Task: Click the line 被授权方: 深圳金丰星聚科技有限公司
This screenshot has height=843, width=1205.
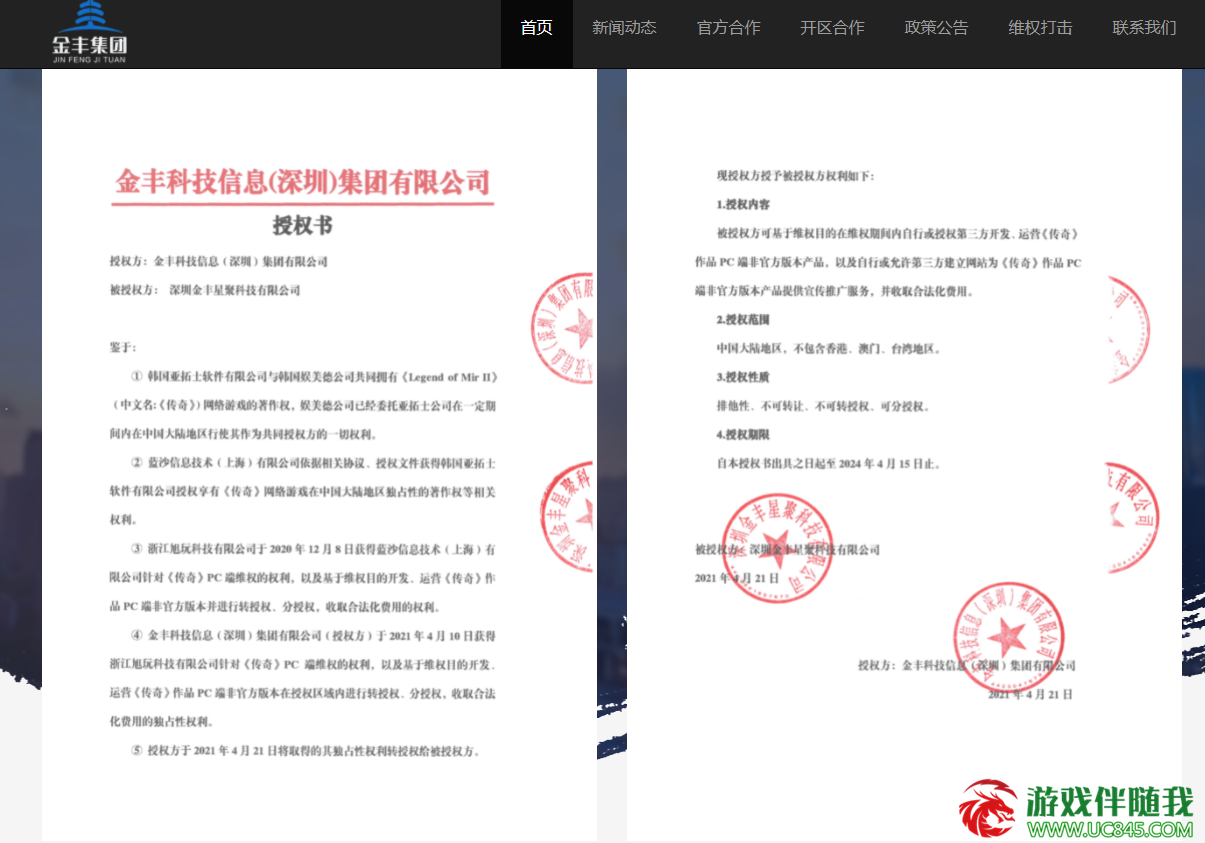Action: [205, 290]
